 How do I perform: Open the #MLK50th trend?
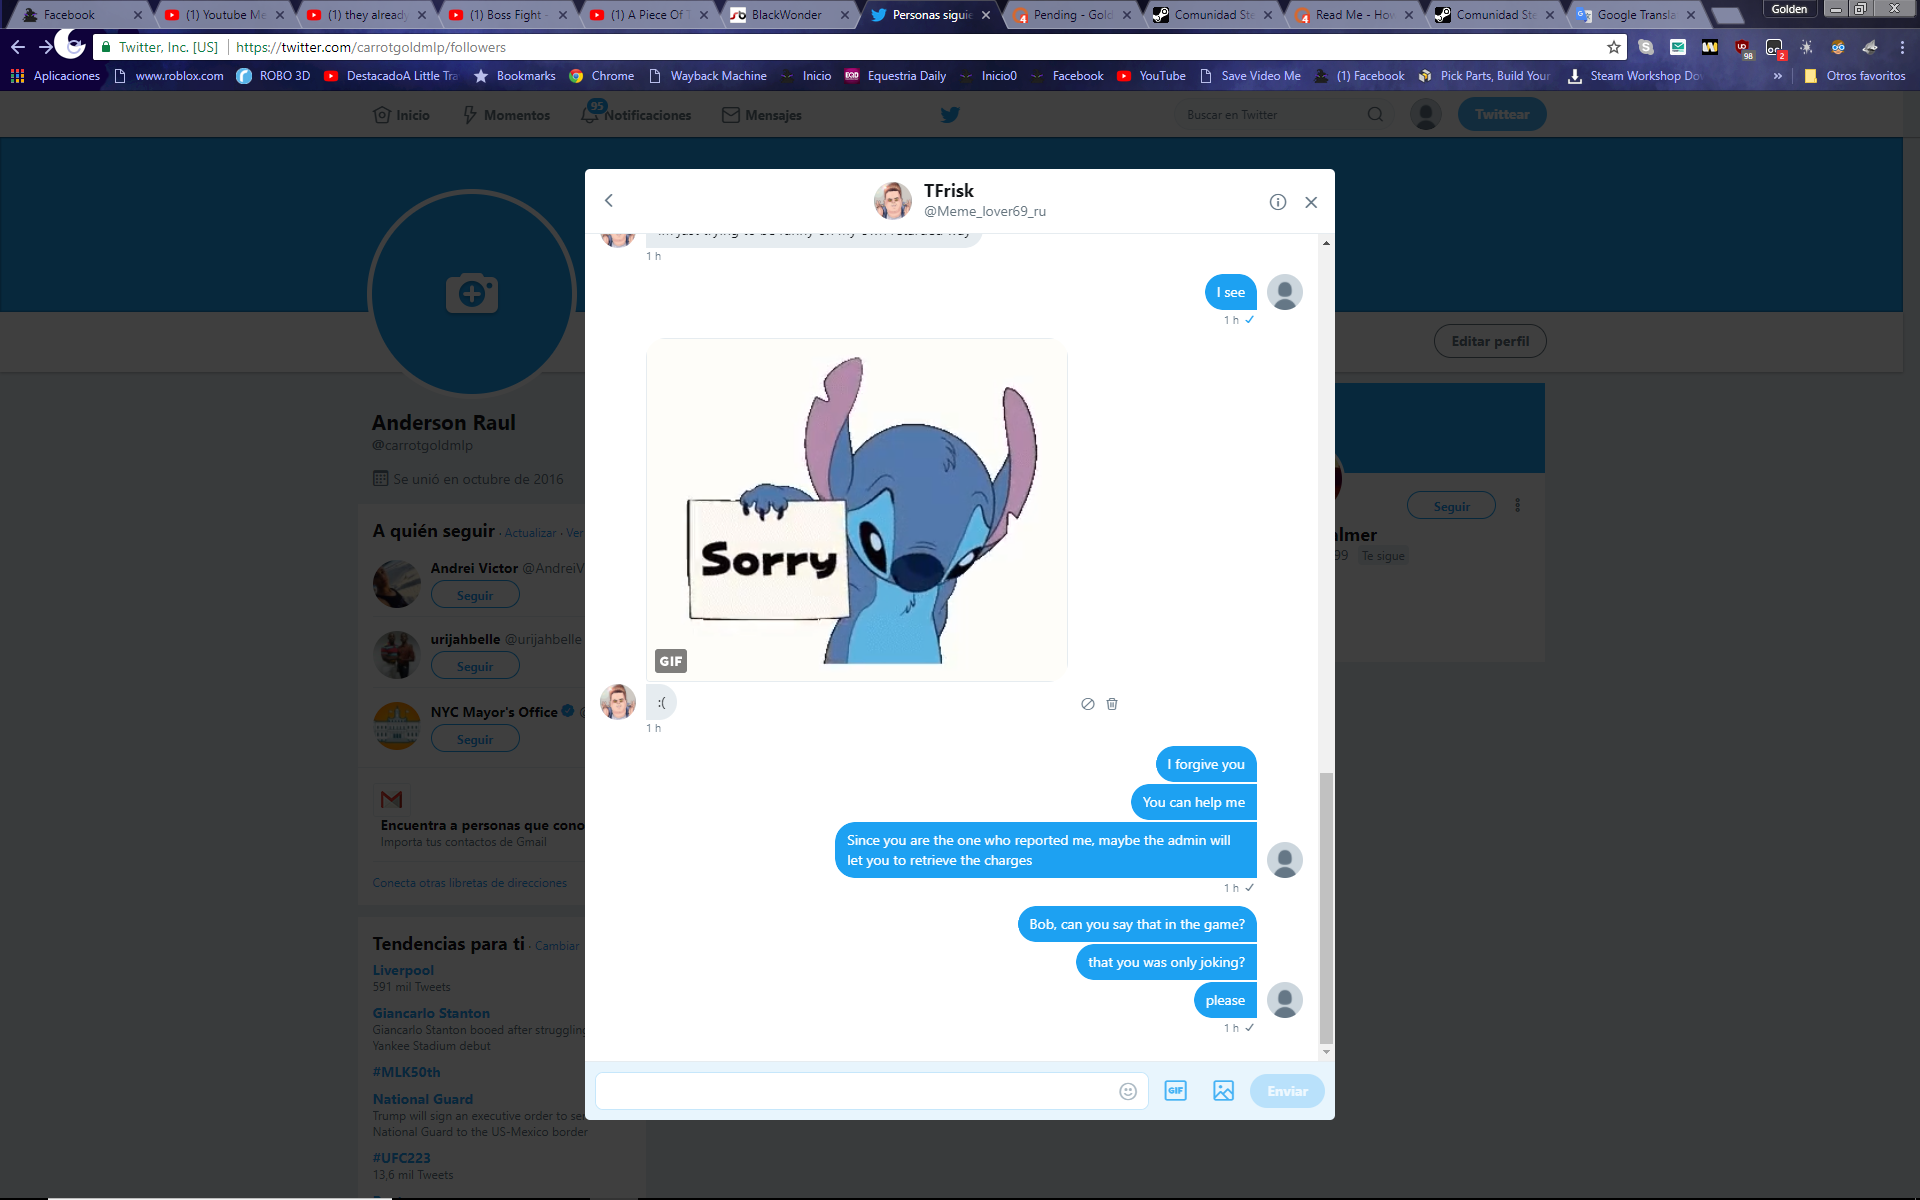(x=406, y=1072)
